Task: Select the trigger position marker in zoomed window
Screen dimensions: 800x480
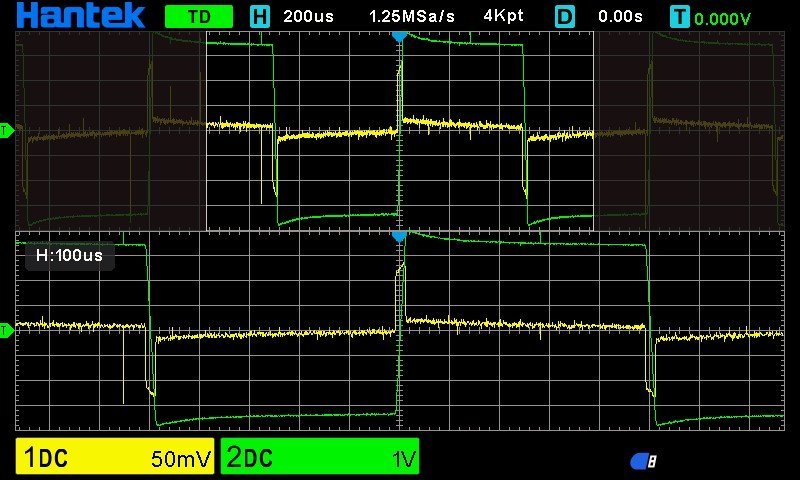Action: [x=399, y=237]
